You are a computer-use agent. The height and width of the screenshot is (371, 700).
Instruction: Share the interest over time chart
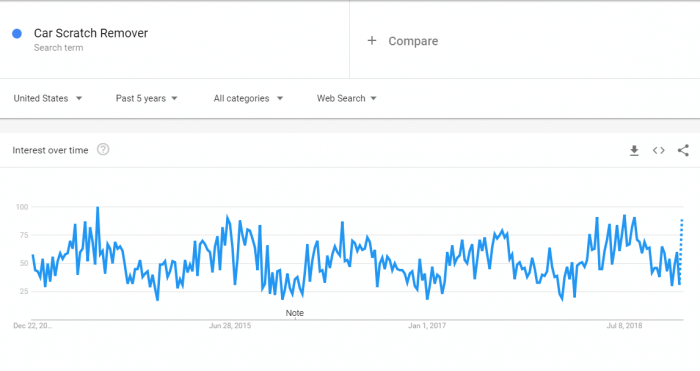click(x=683, y=150)
